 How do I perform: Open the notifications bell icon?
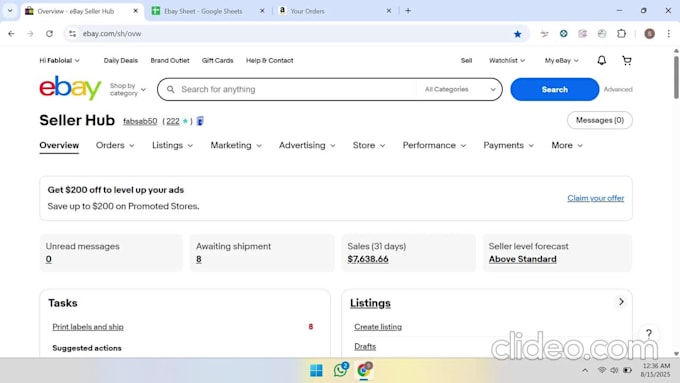[x=602, y=60]
